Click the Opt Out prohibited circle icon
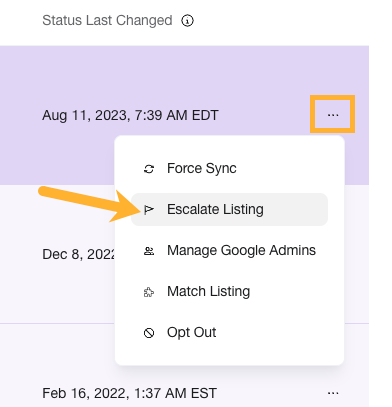392x407 pixels. point(149,333)
